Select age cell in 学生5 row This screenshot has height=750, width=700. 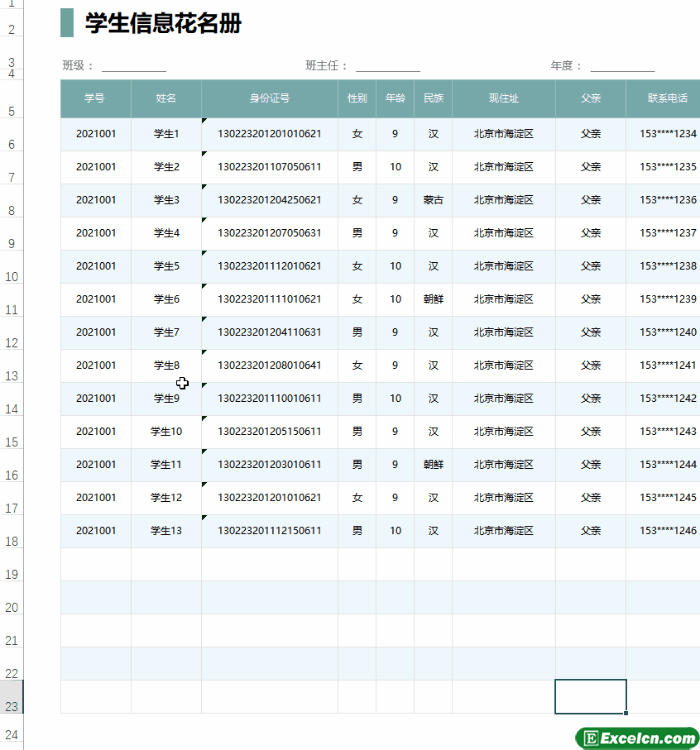(x=395, y=266)
